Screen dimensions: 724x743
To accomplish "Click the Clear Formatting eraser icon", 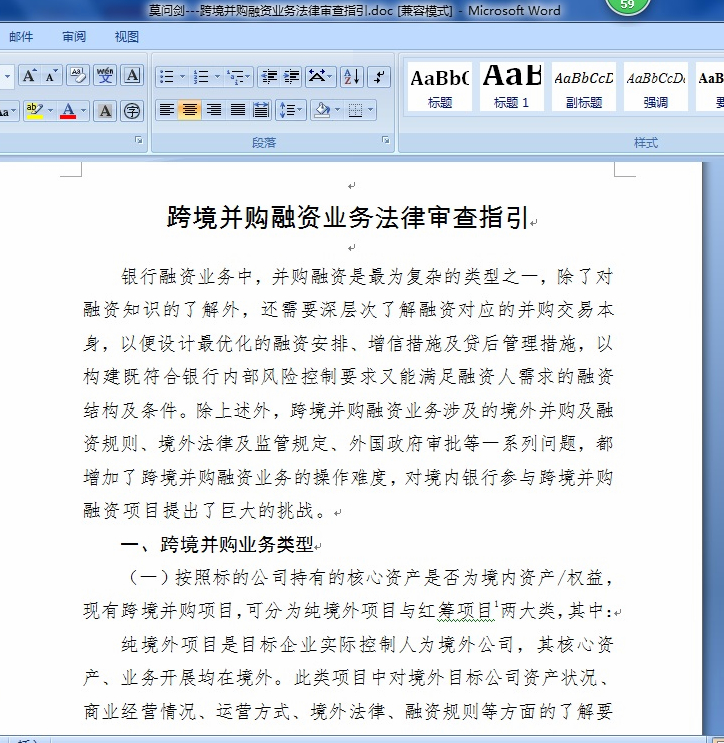I will point(78,76).
